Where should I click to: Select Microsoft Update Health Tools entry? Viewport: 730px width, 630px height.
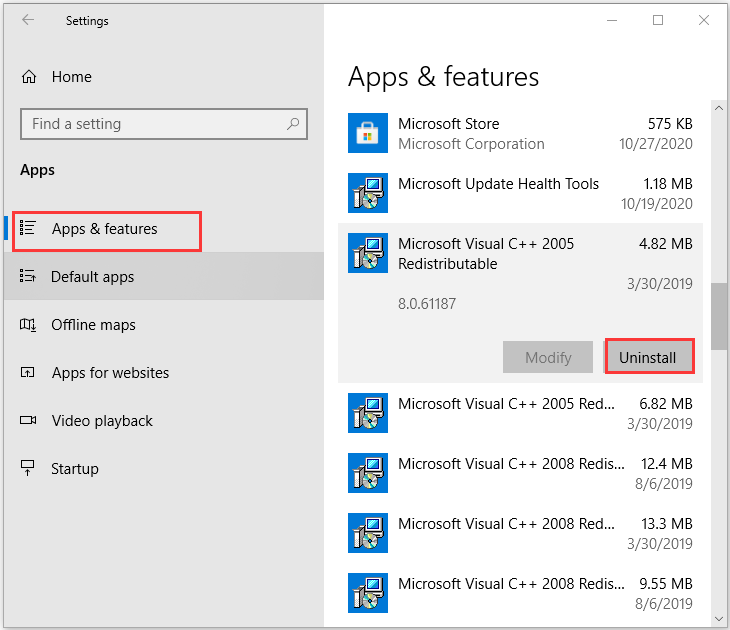click(520, 193)
